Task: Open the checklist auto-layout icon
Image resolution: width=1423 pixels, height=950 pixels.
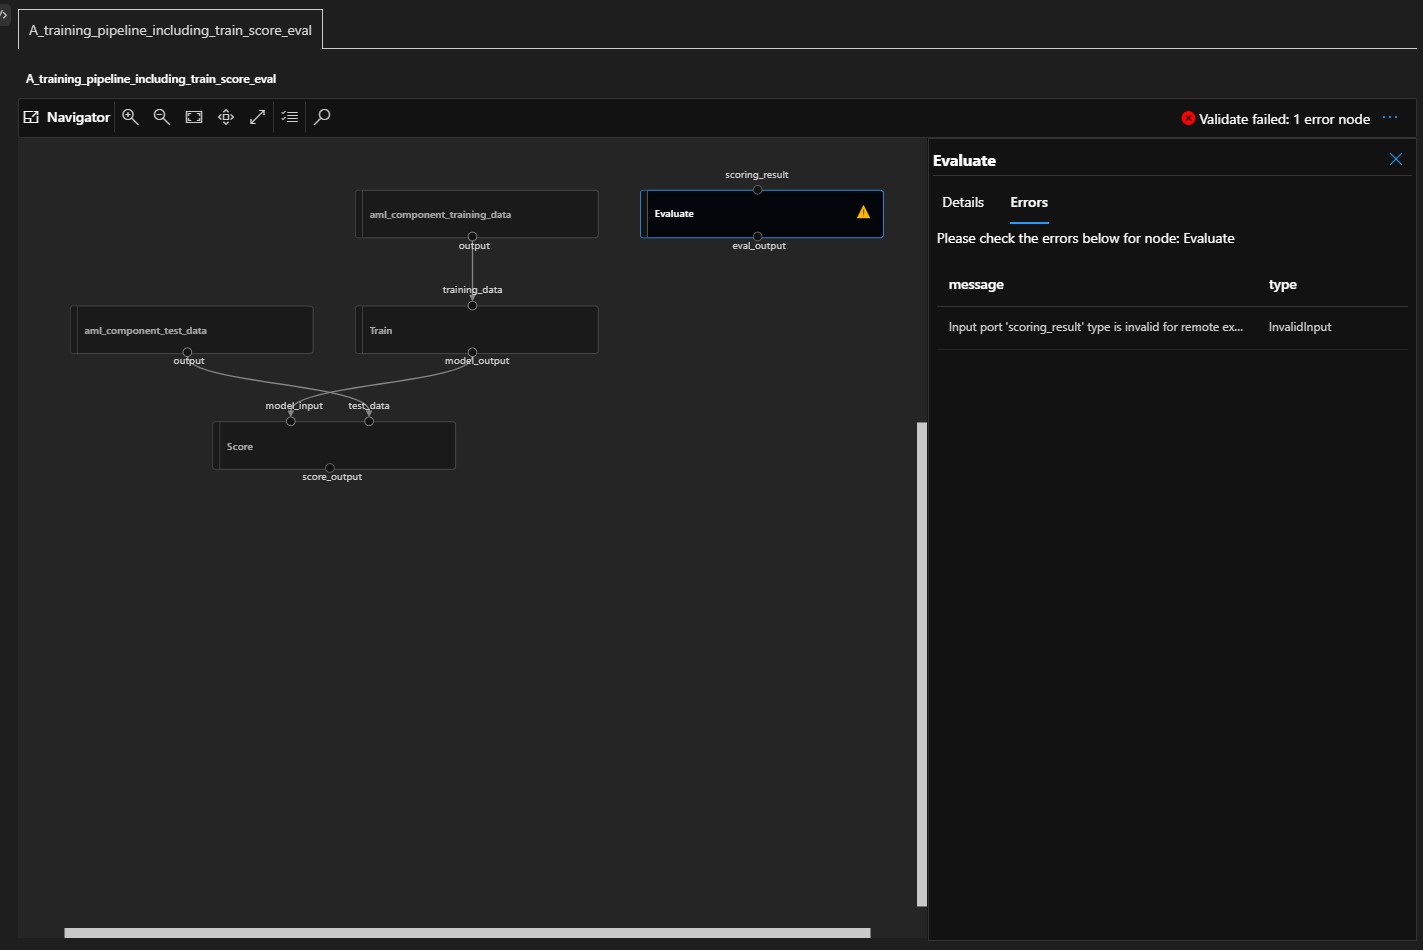Action: 290,117
